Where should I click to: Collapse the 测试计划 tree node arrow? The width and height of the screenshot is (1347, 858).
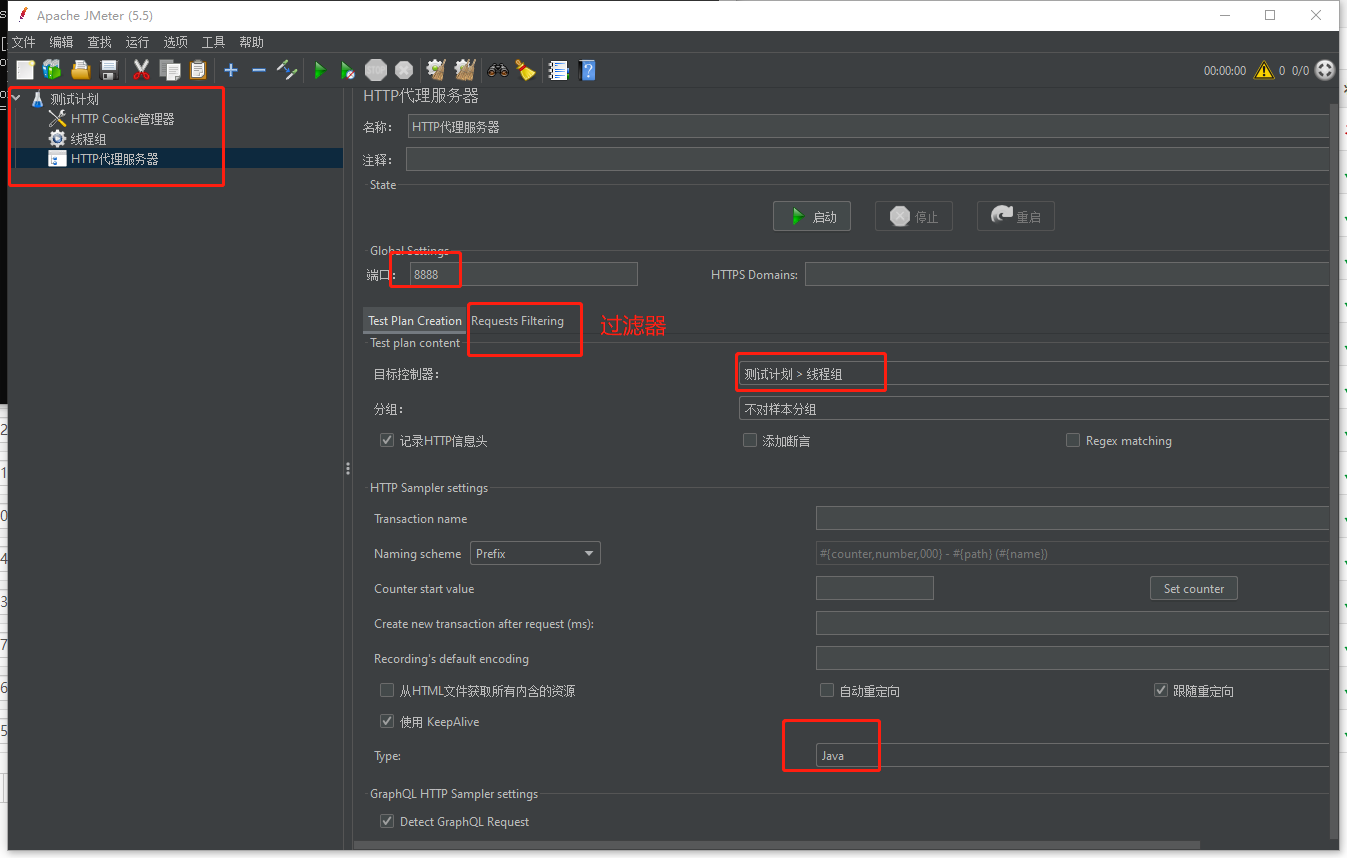[x=17, y=98]
